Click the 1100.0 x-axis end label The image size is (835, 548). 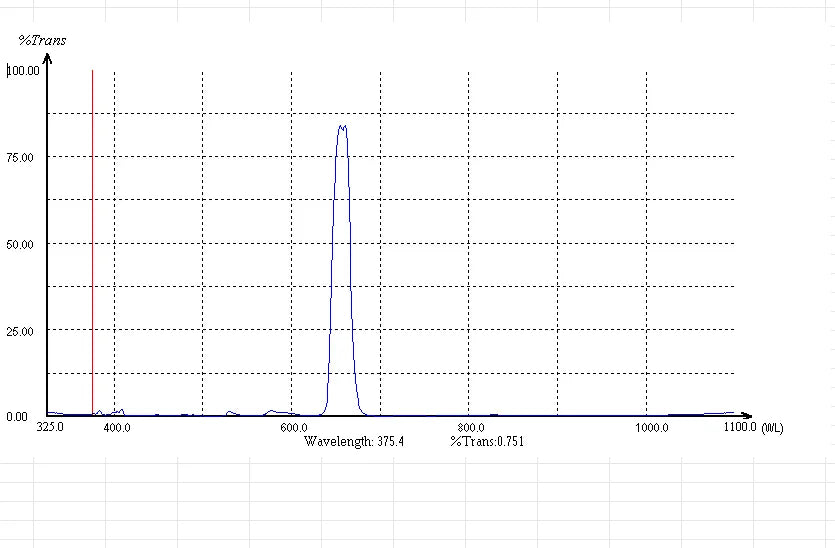click(740, 428)
